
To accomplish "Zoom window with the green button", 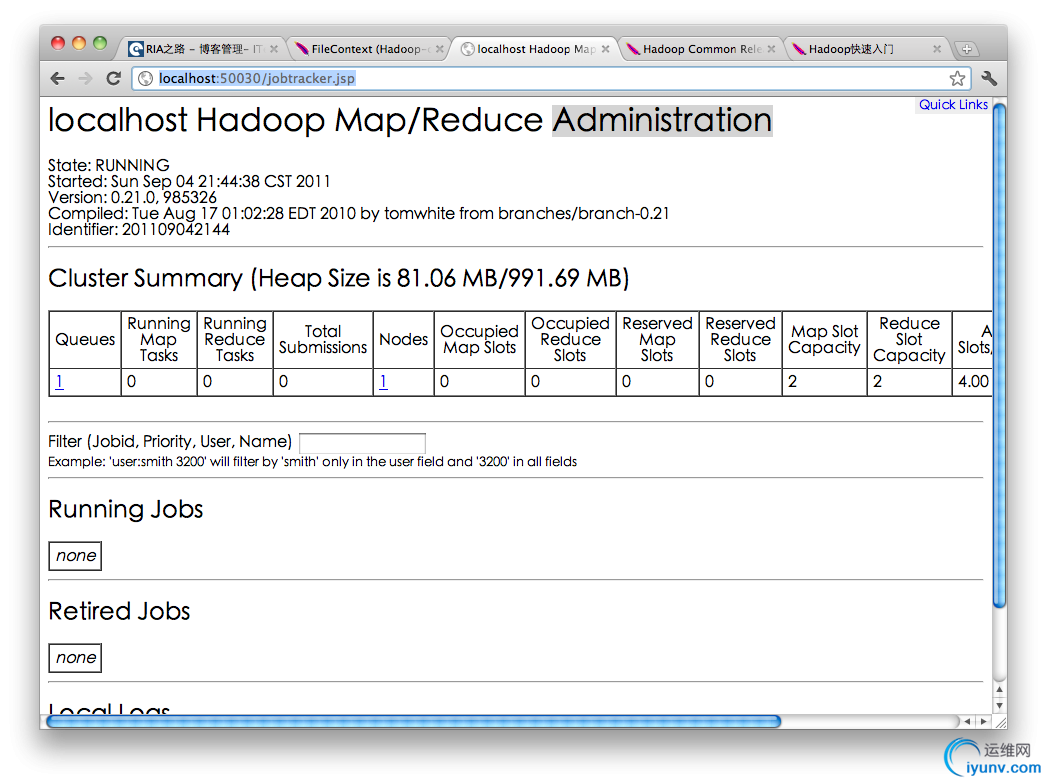I will pos(100,43).
